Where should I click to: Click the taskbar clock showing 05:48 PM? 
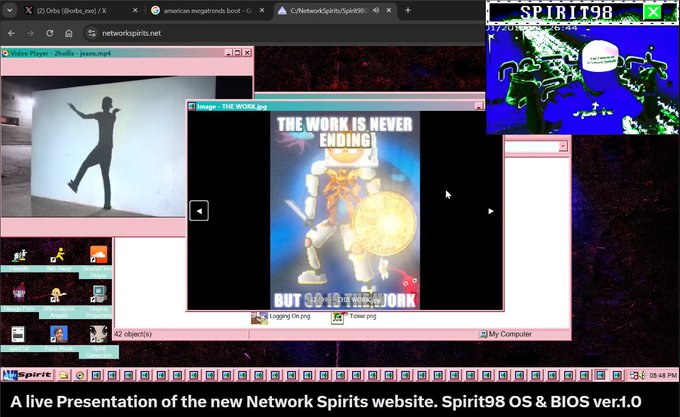point(663,375)
